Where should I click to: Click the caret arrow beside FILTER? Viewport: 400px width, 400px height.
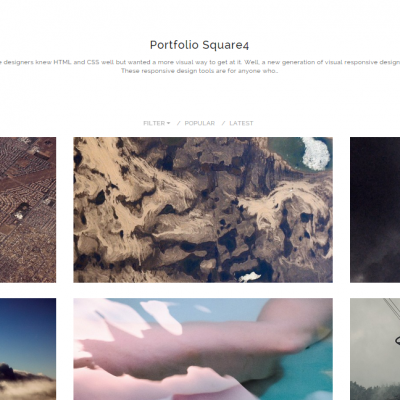pos(168,123)
